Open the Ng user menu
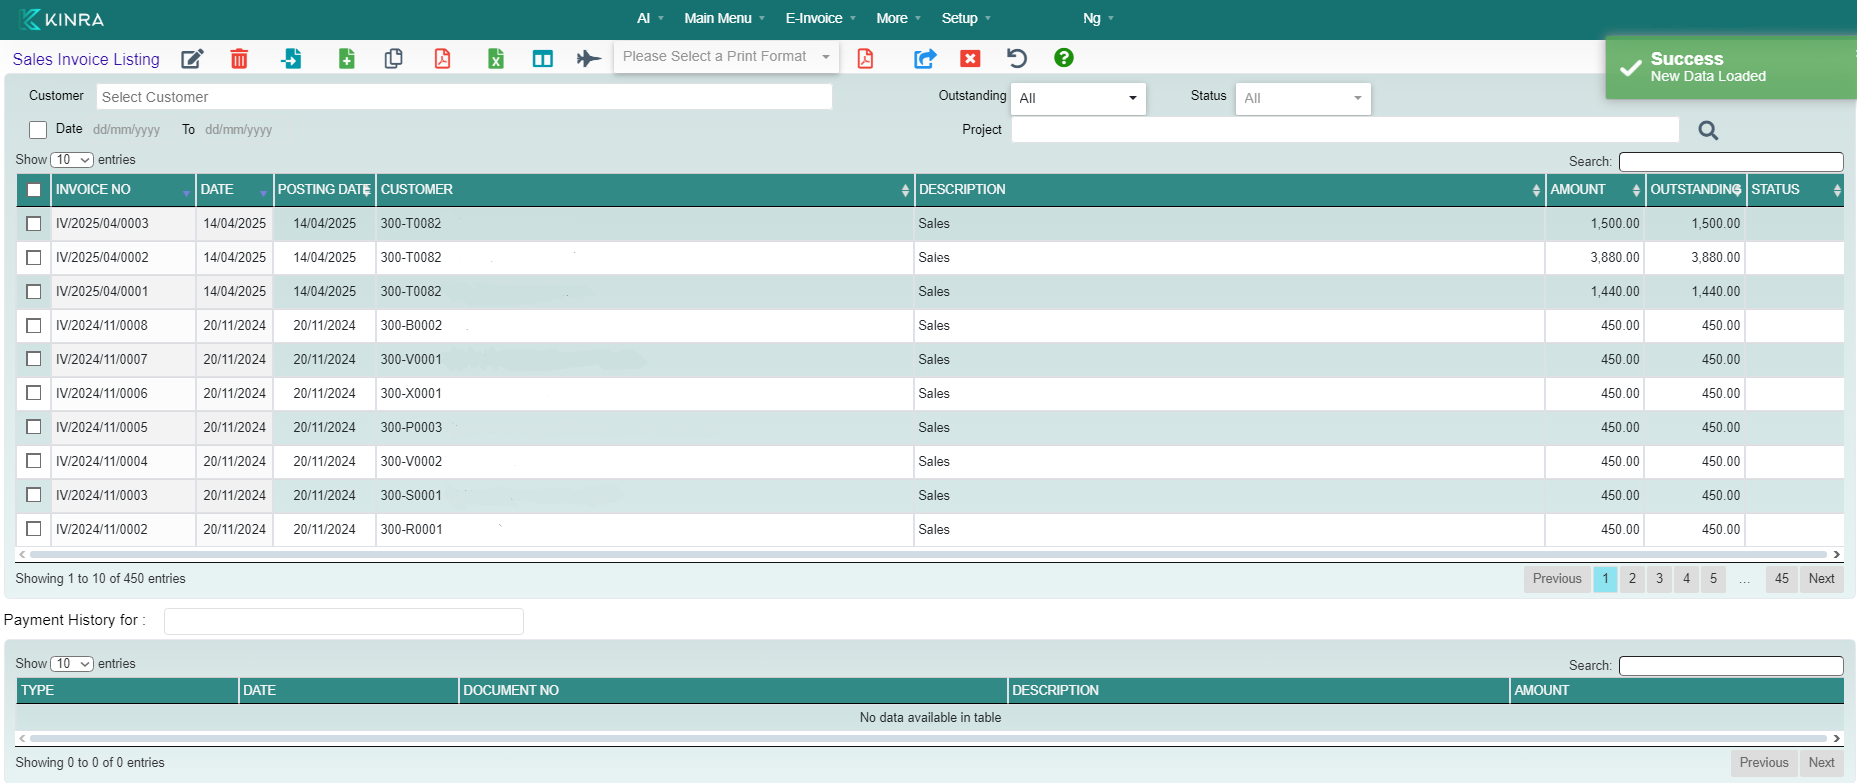 click(1098, 18)
